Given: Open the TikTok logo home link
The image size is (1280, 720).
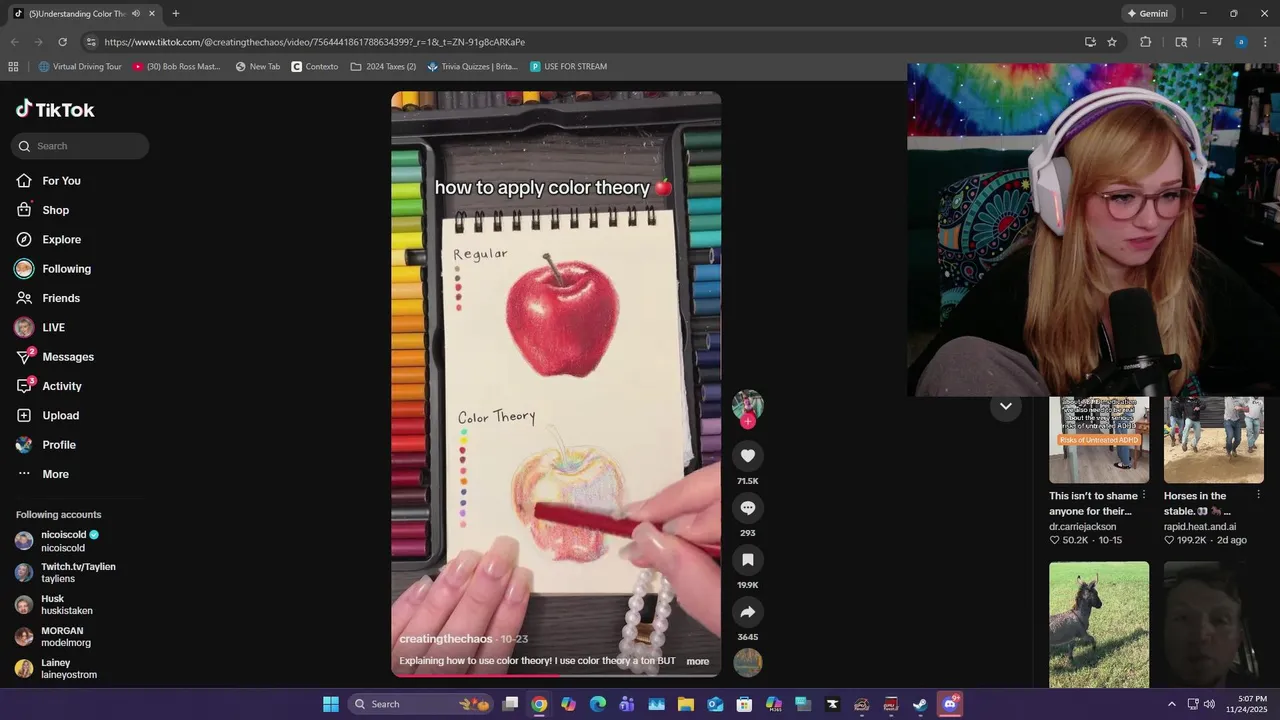Looking at the screenshot, I should click(x=55, y=109).
